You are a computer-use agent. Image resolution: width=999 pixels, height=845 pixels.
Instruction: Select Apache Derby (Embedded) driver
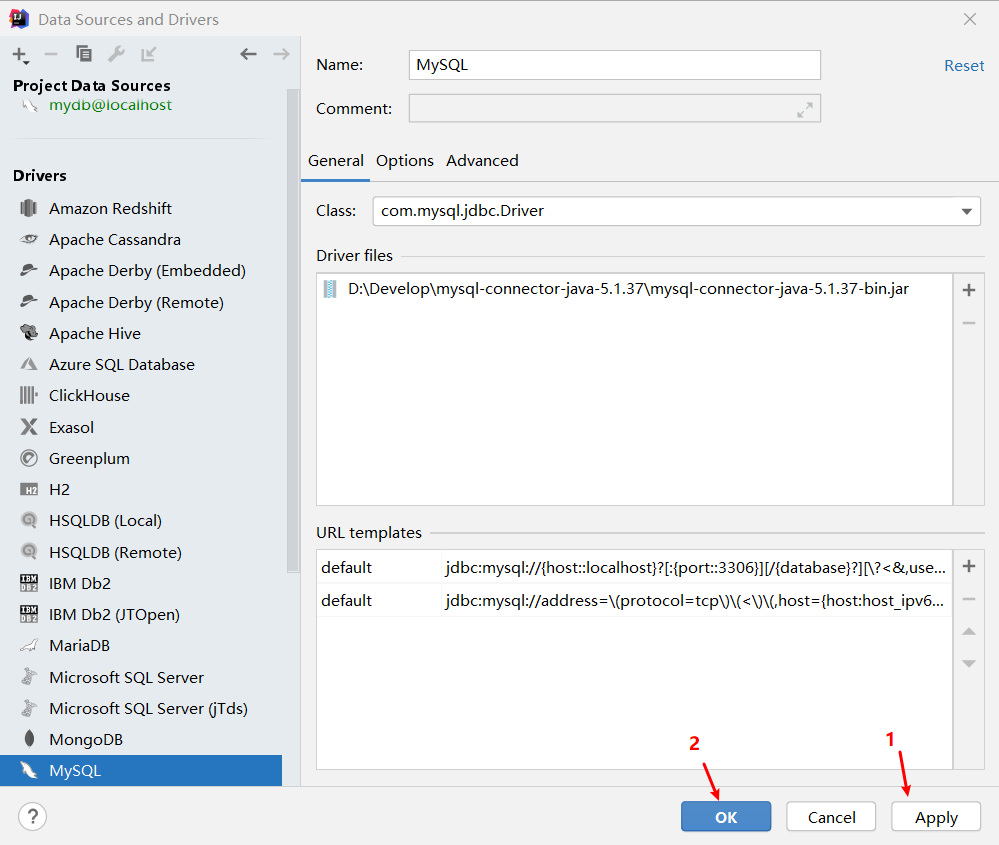[x=141, y=271]
